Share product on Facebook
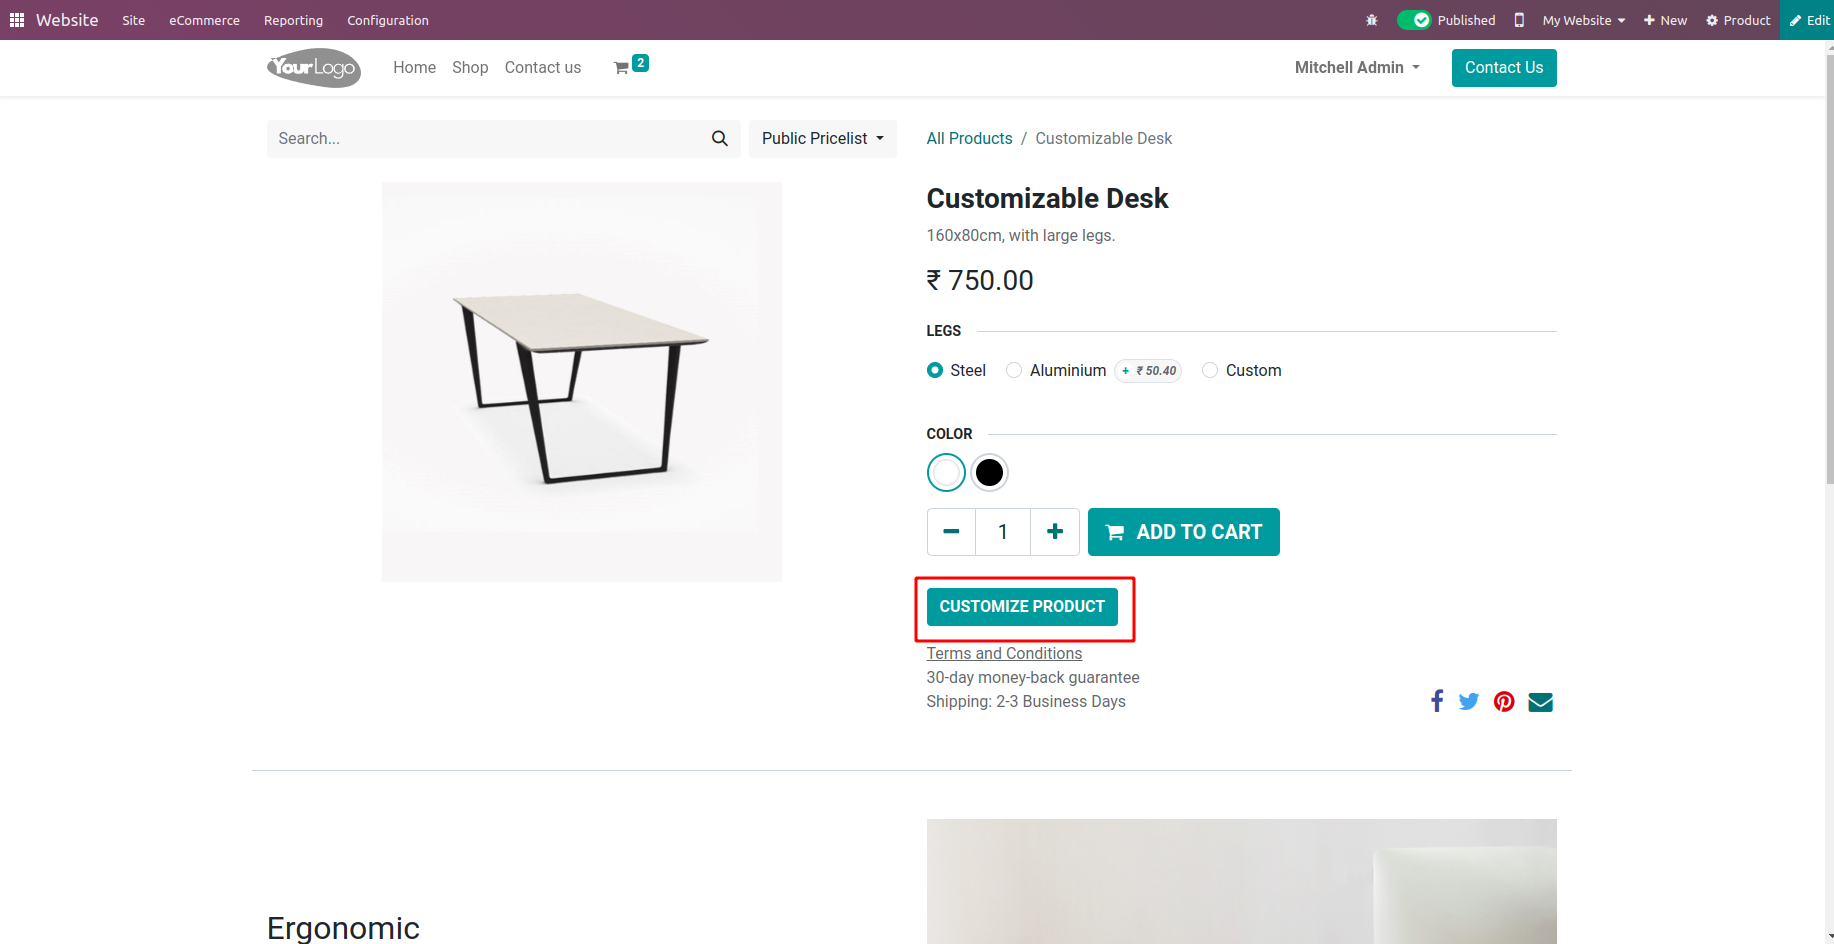 tap(1437, 701)
